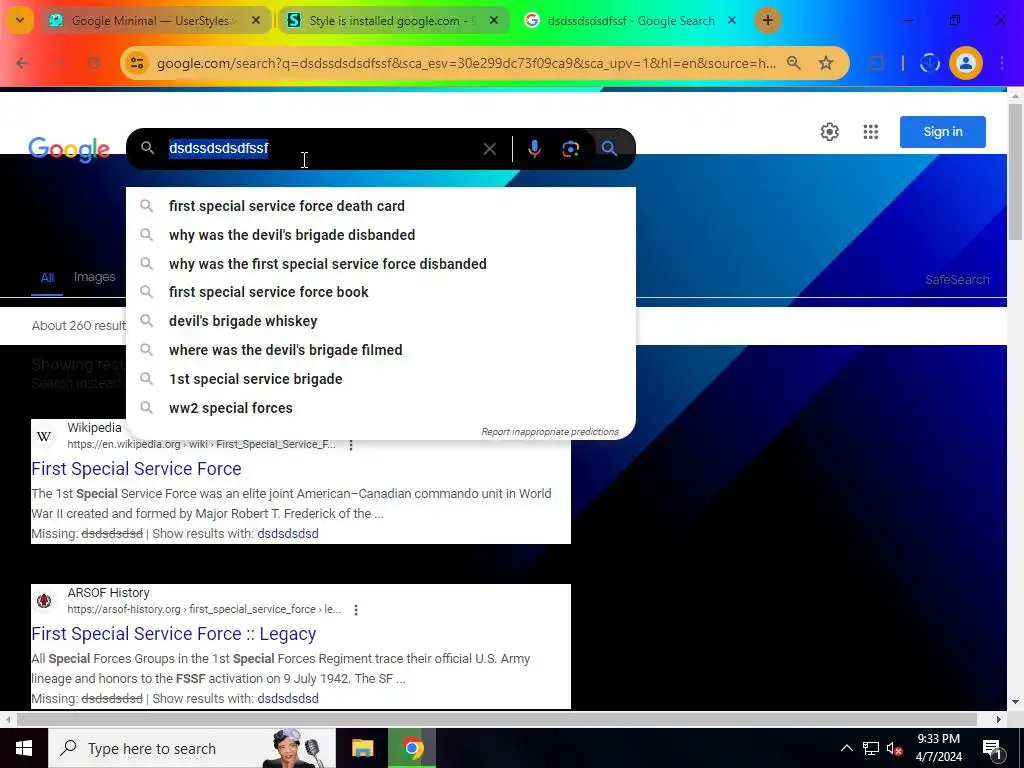Click the scrollbar down arrow
The width and height of the screenshot is (1024, 768).
point(1015,702)
